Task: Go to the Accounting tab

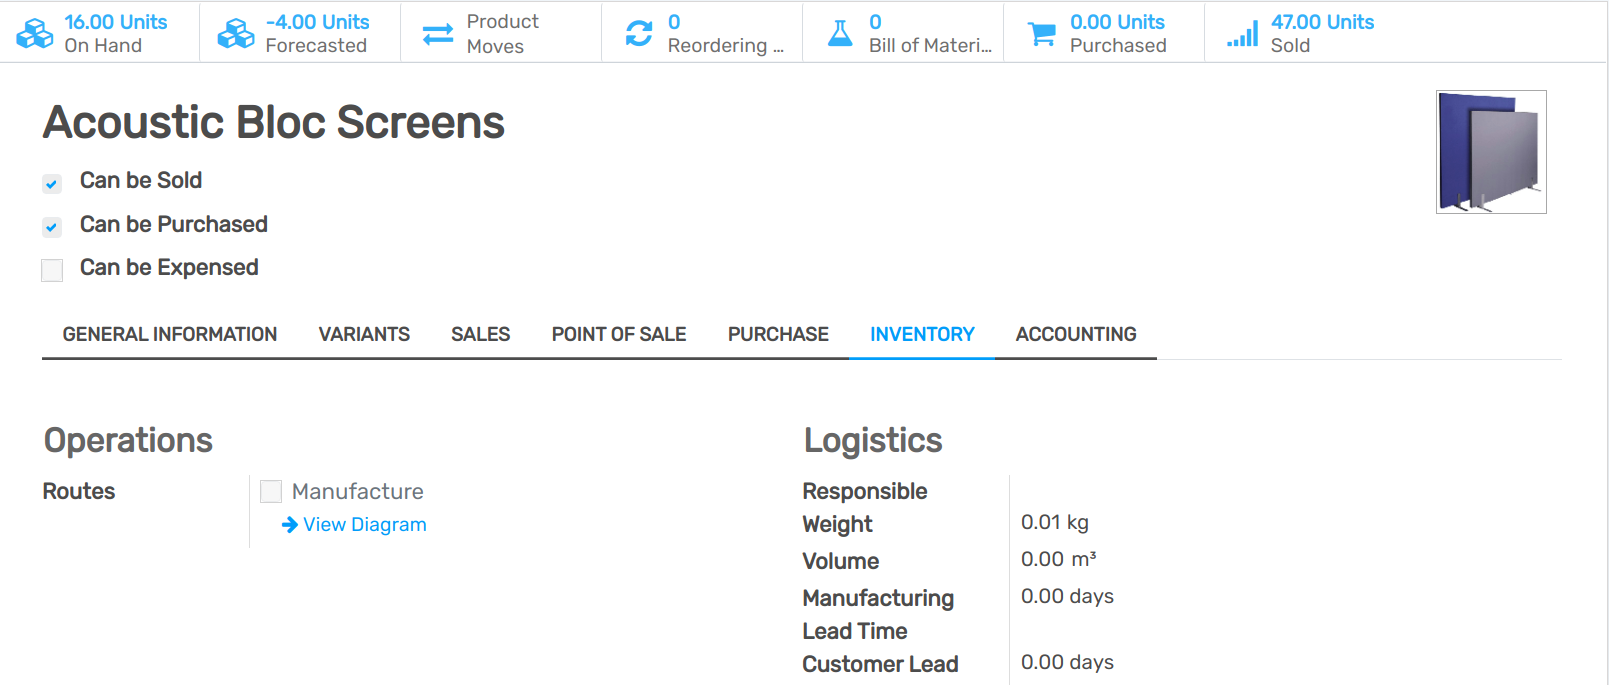Action: (1076, 334)
